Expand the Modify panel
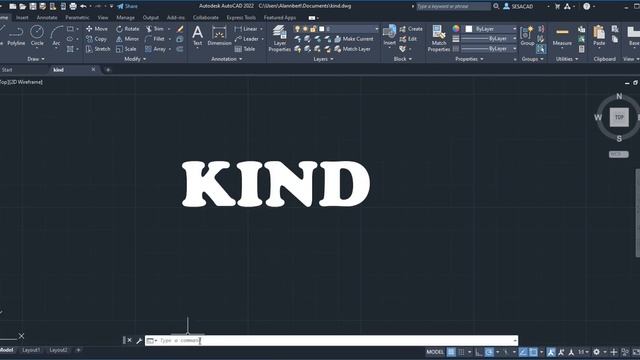Viewport: 640px width, 360px height. coord(135,59)
